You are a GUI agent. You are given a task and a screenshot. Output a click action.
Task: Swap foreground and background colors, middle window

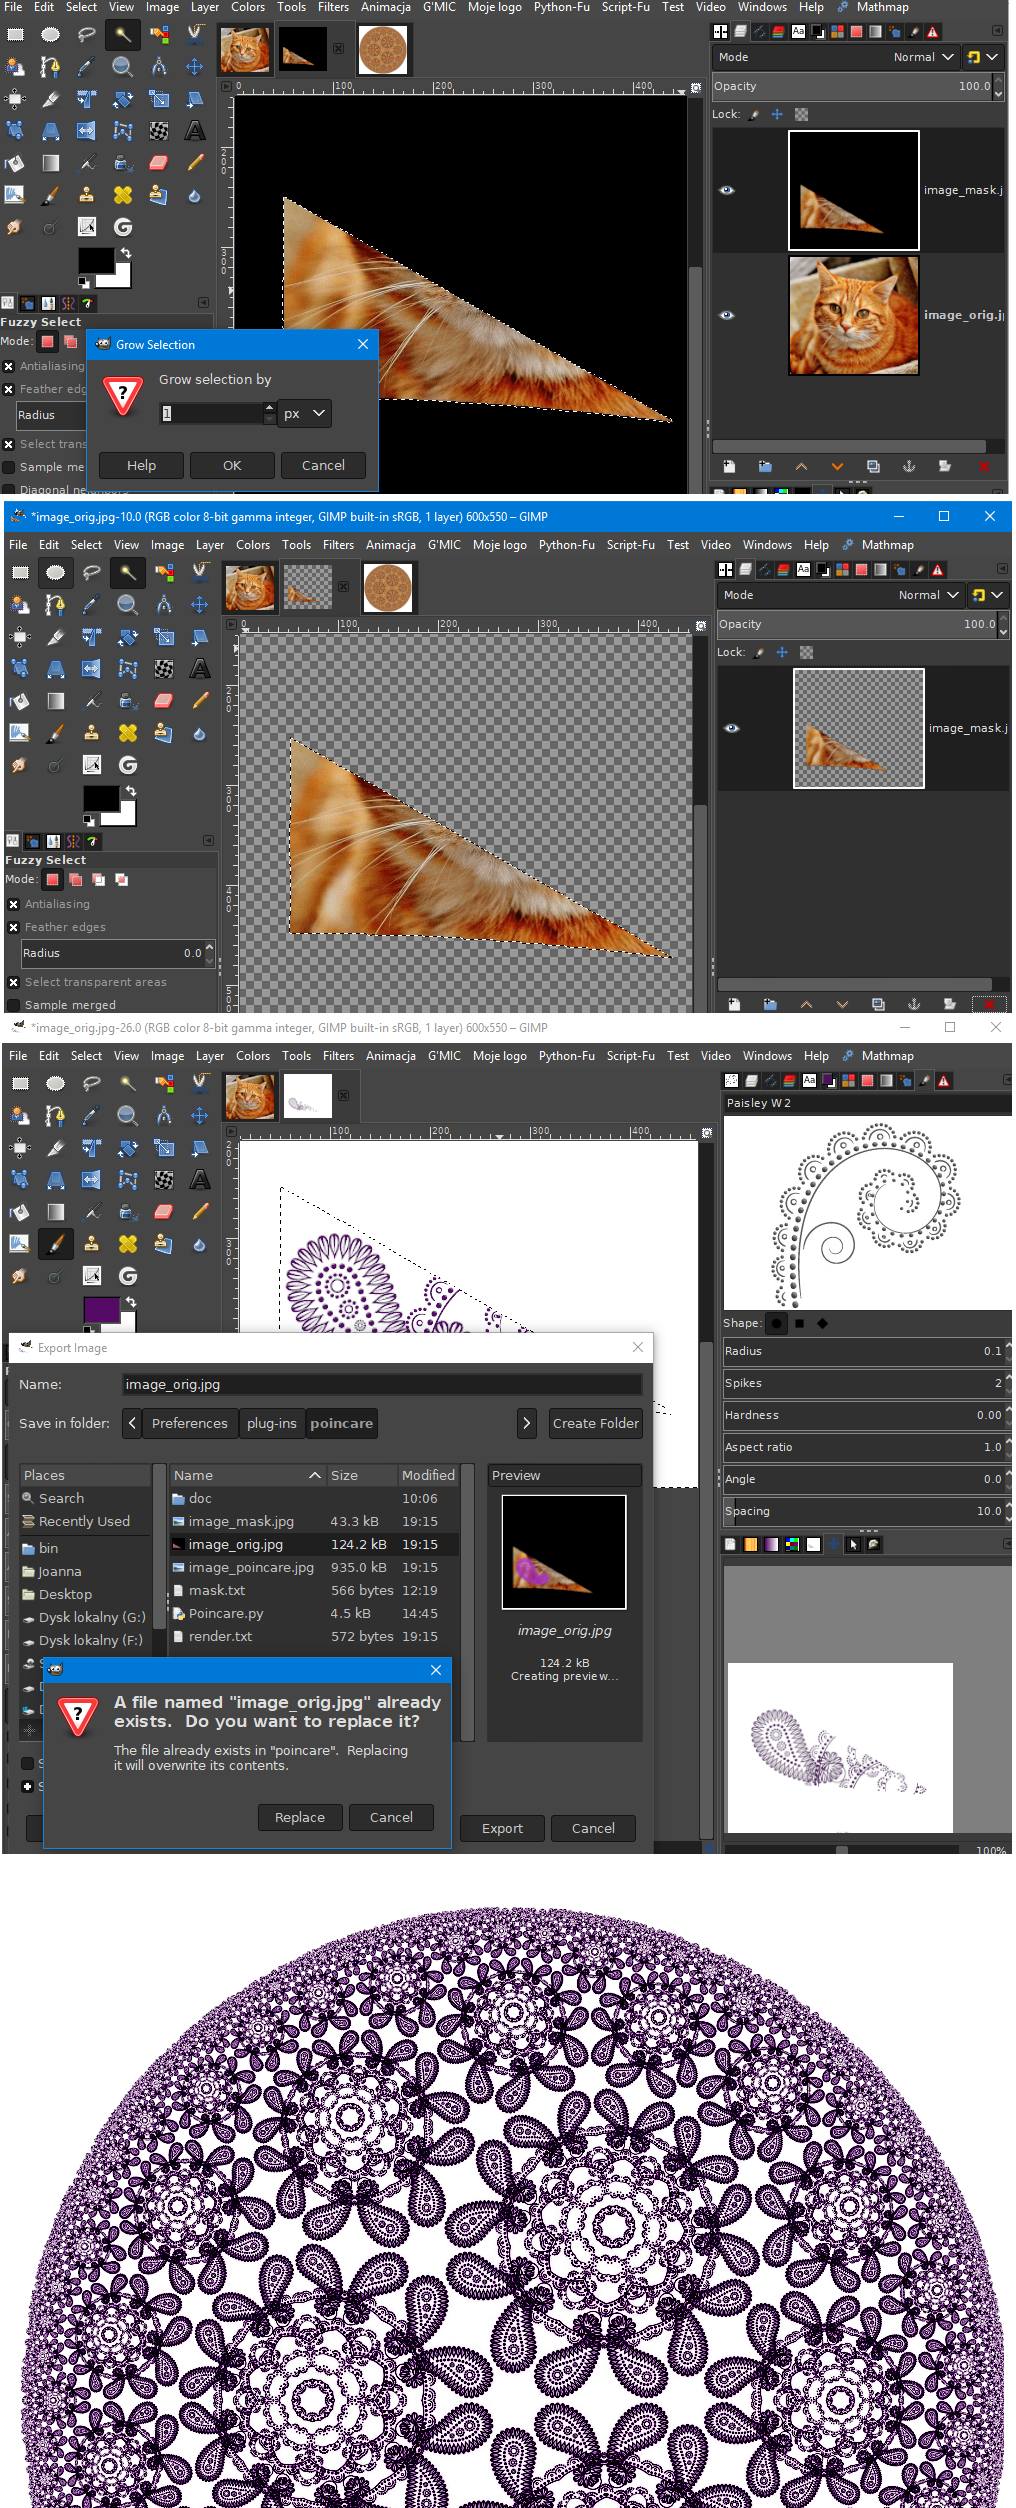tap(130, 791)
